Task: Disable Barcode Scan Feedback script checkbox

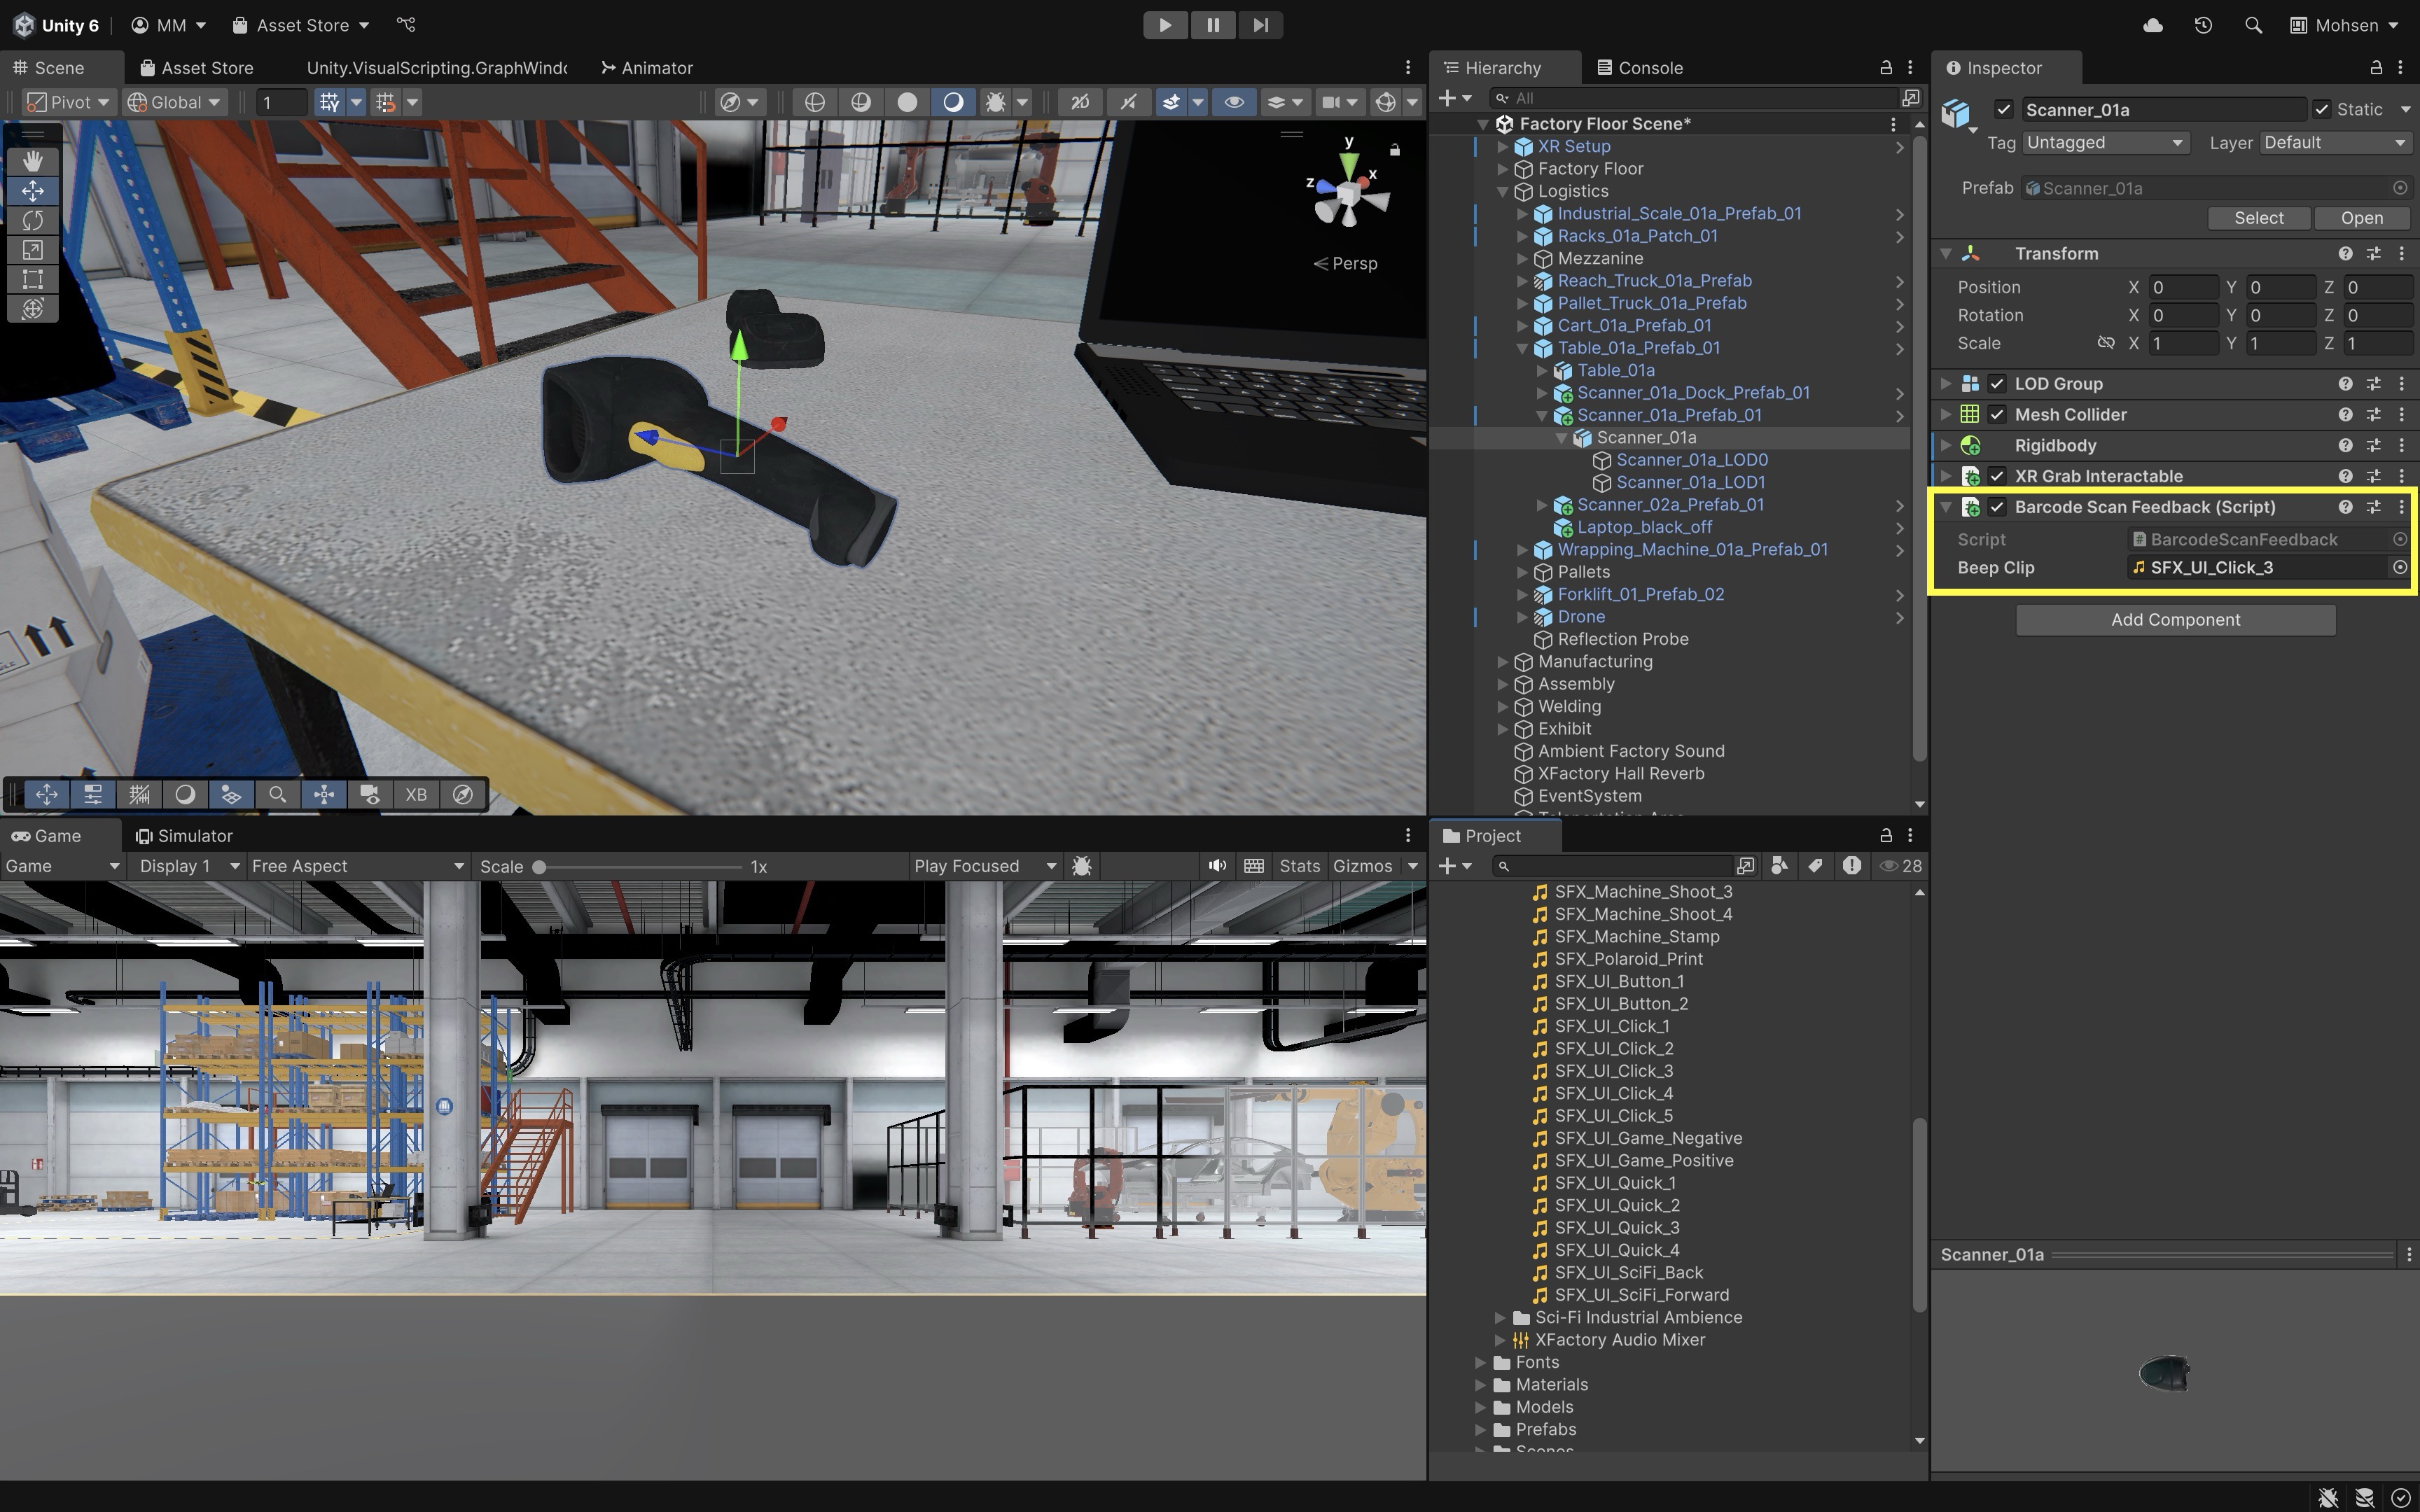Action: click(x=1997, y=508)
